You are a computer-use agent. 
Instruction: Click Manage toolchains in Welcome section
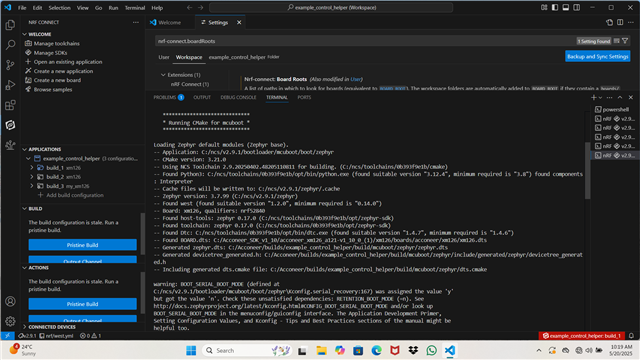tap(56, 43)
